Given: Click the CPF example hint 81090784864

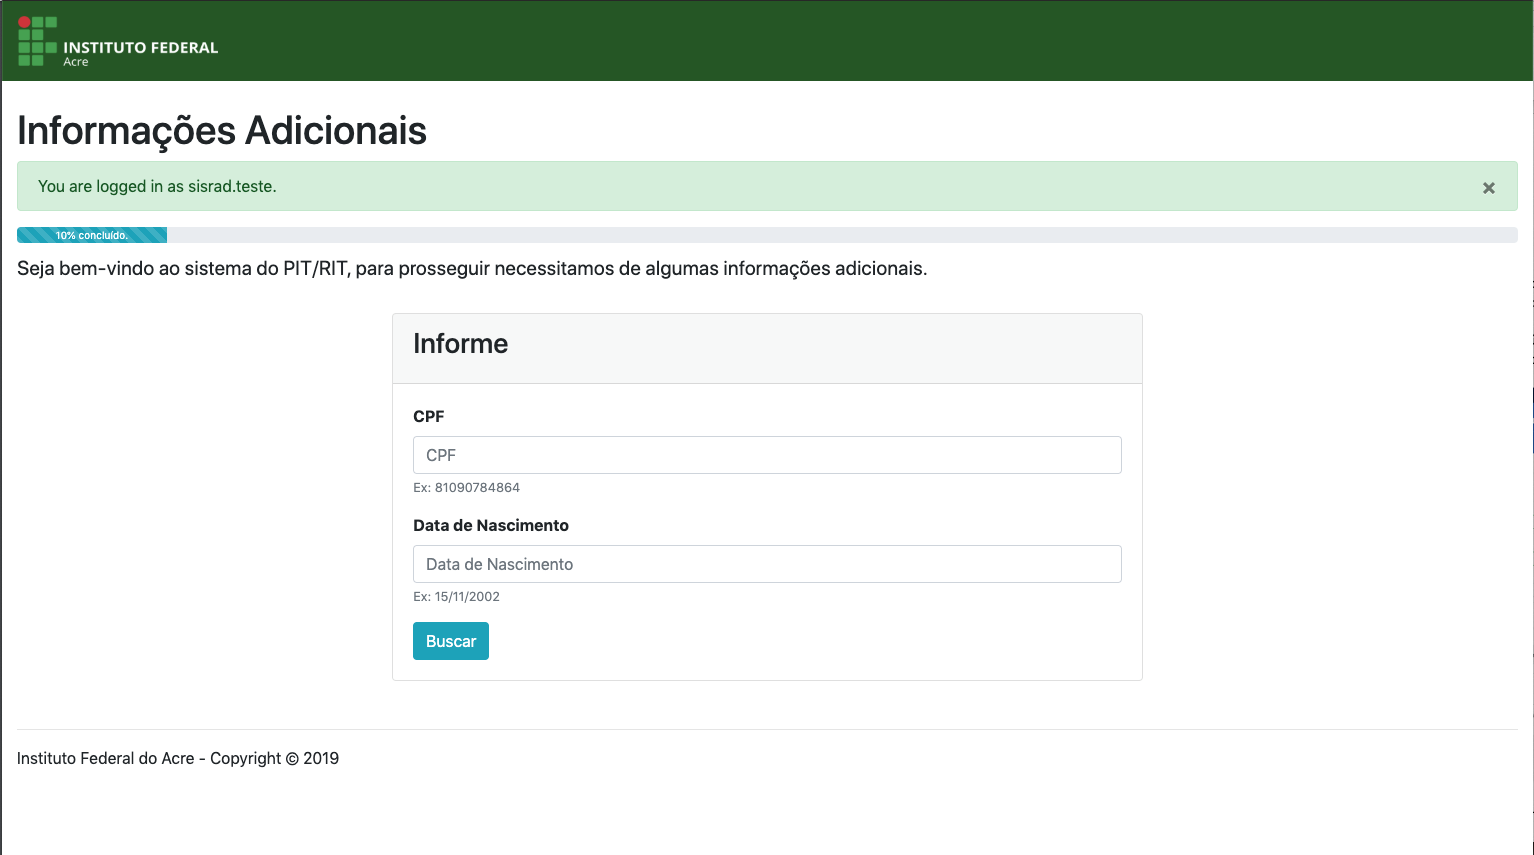Looking at the screenshot, I should [x=466, y=488].
